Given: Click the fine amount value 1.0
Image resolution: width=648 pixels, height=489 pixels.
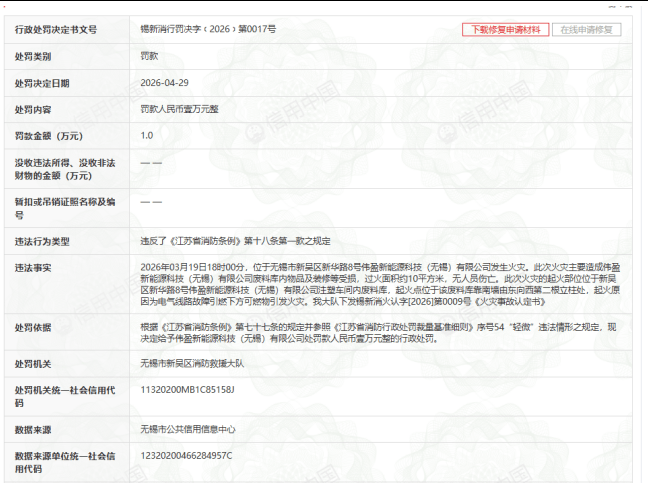Looking at the screenshot, I should [147, 136].
